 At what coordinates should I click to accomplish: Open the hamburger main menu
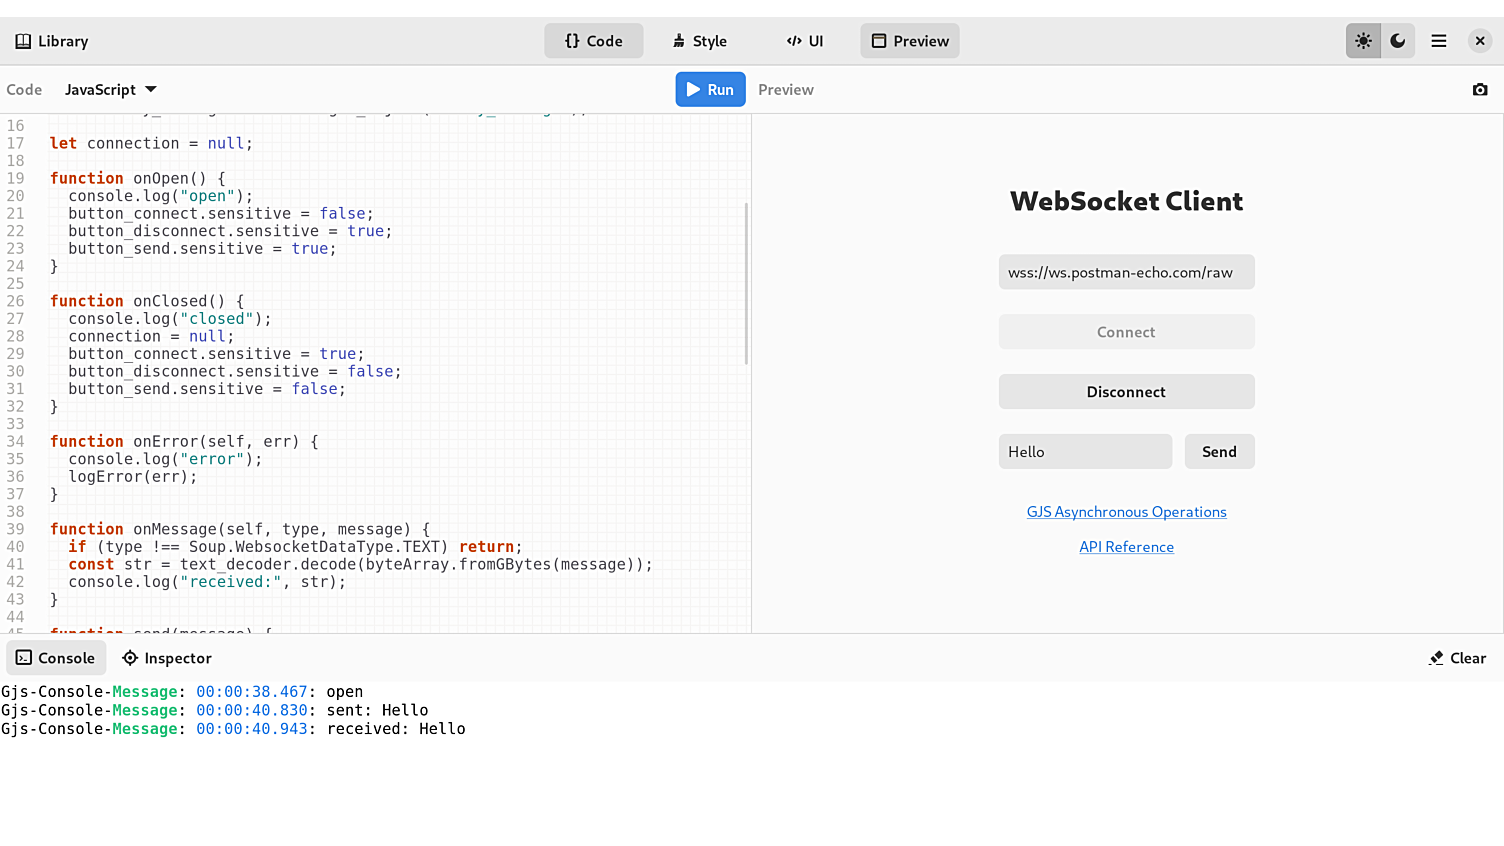click(x=1439, y=41)
